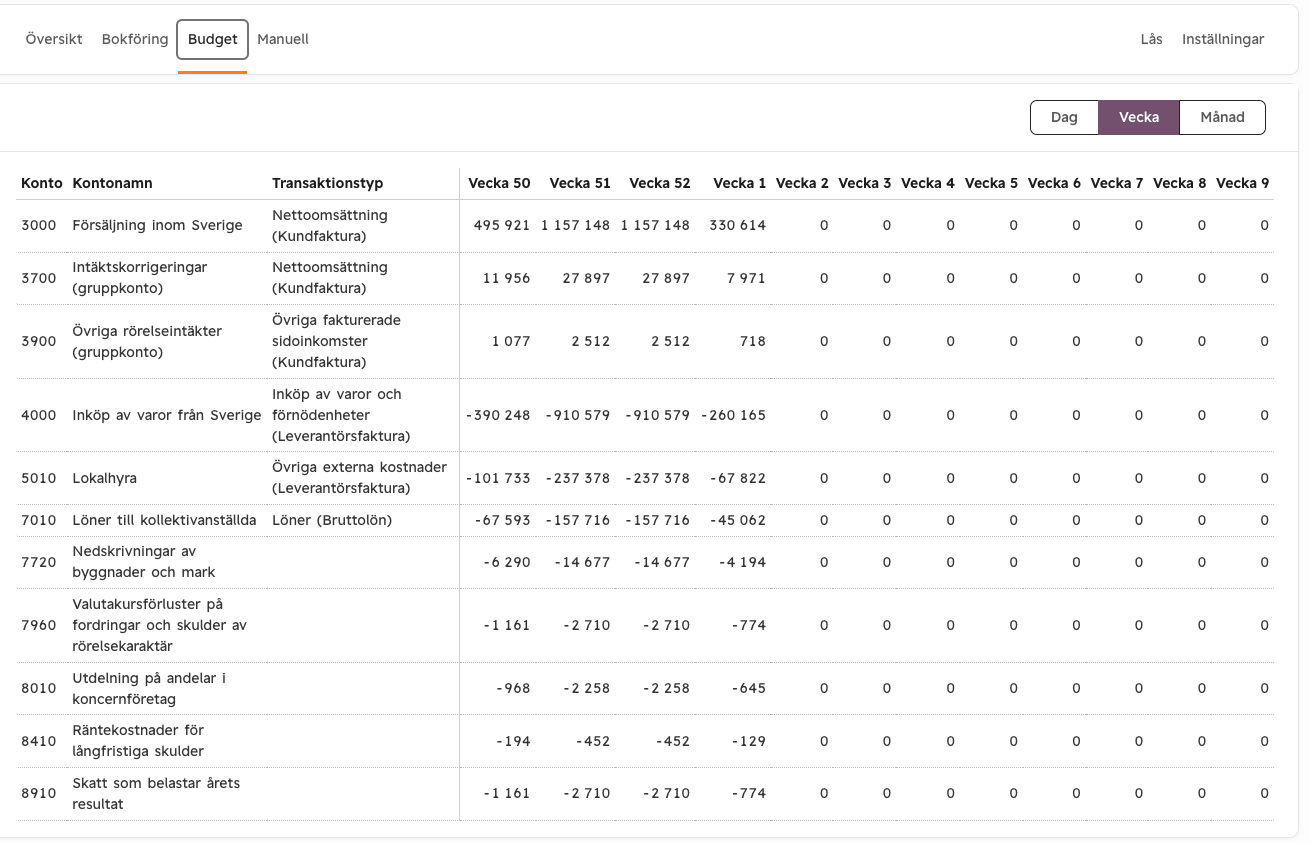Select account number 8910
1310x843 pixels.
coord(39,793)
